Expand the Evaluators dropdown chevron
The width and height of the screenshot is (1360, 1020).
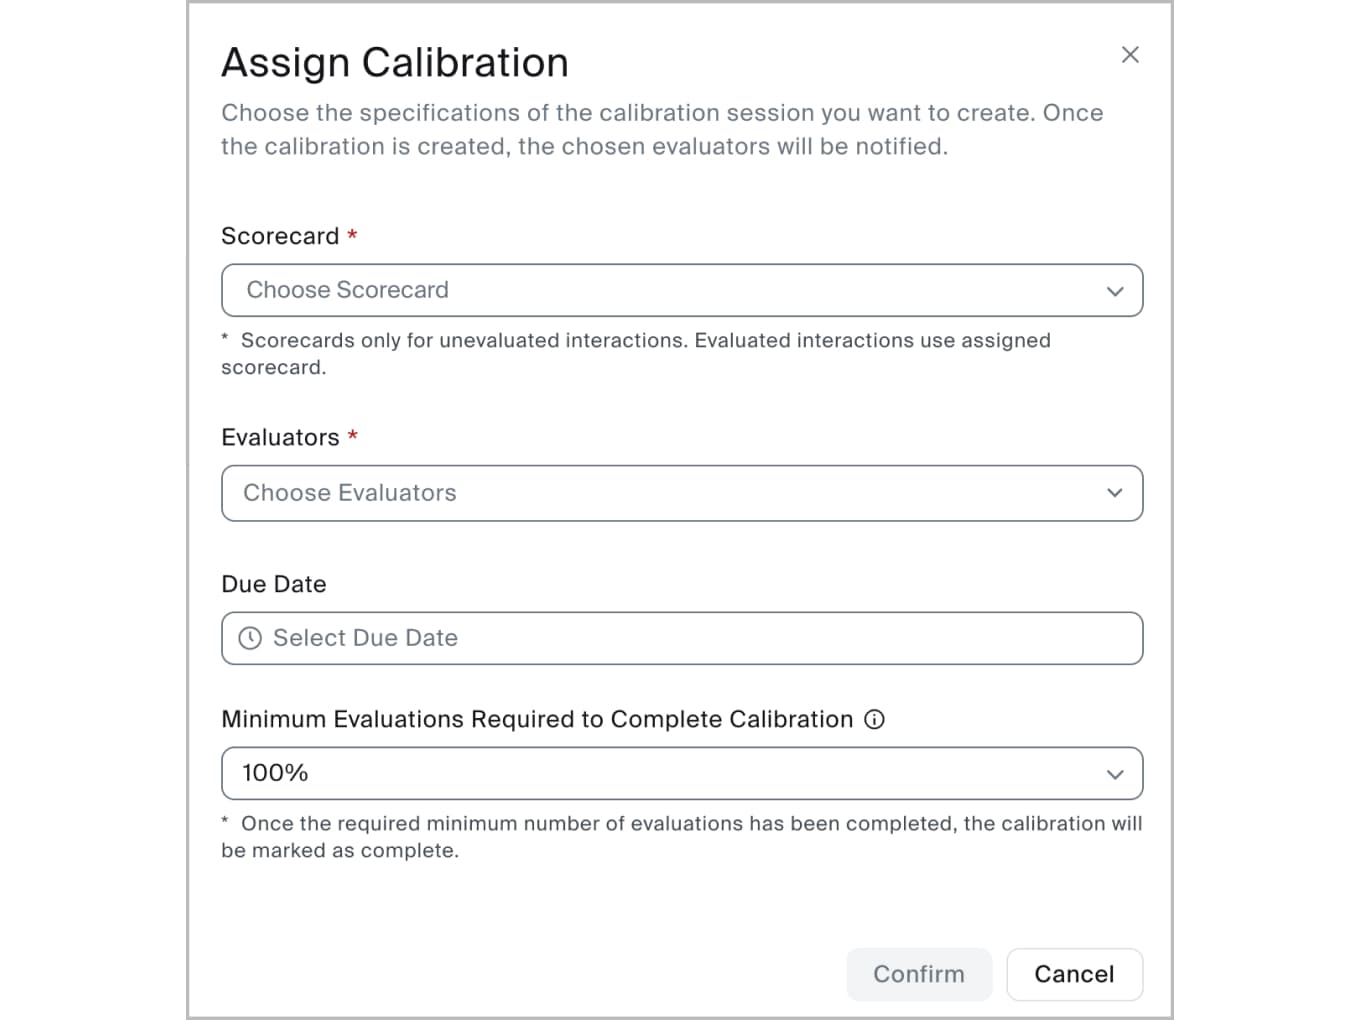1115,493
